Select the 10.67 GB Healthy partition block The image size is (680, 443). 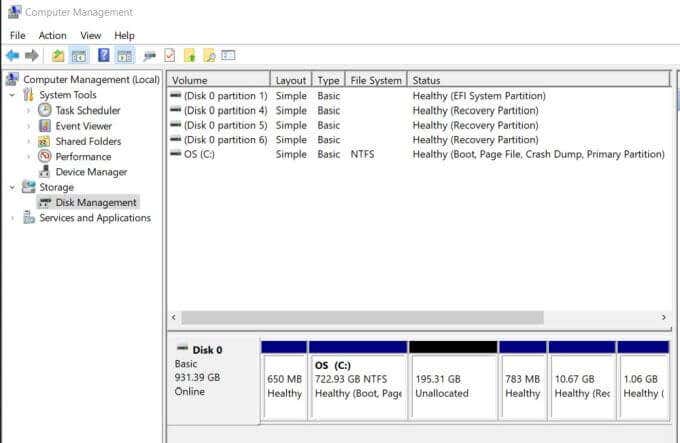pyautogui.click(x=582, y=381)
